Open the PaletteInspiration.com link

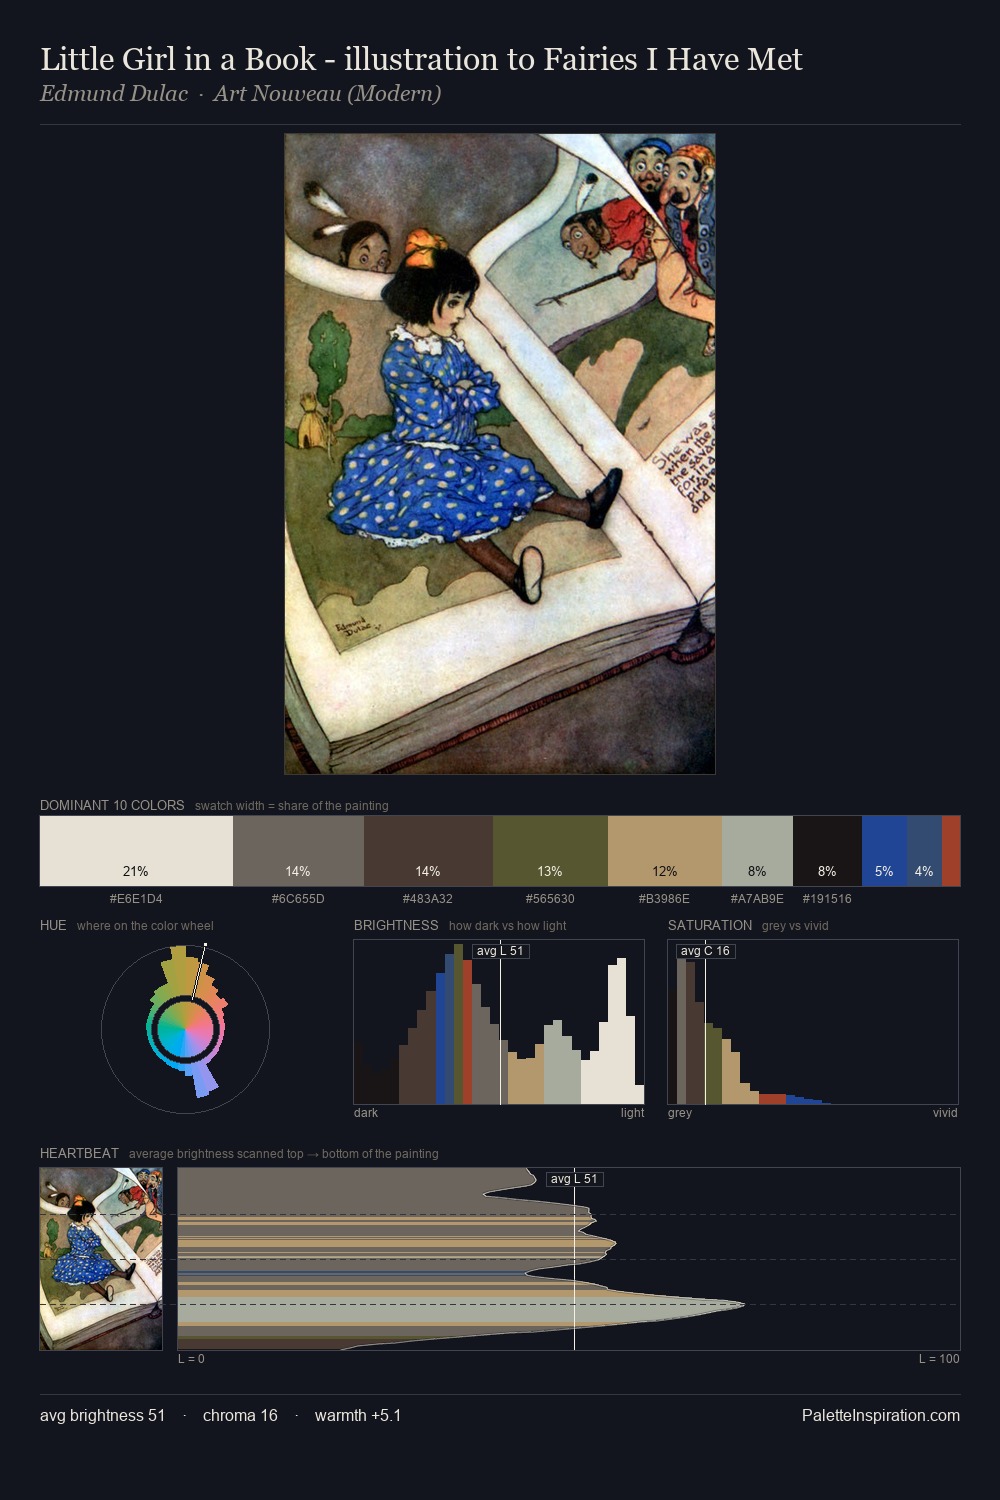[881, 1415]
